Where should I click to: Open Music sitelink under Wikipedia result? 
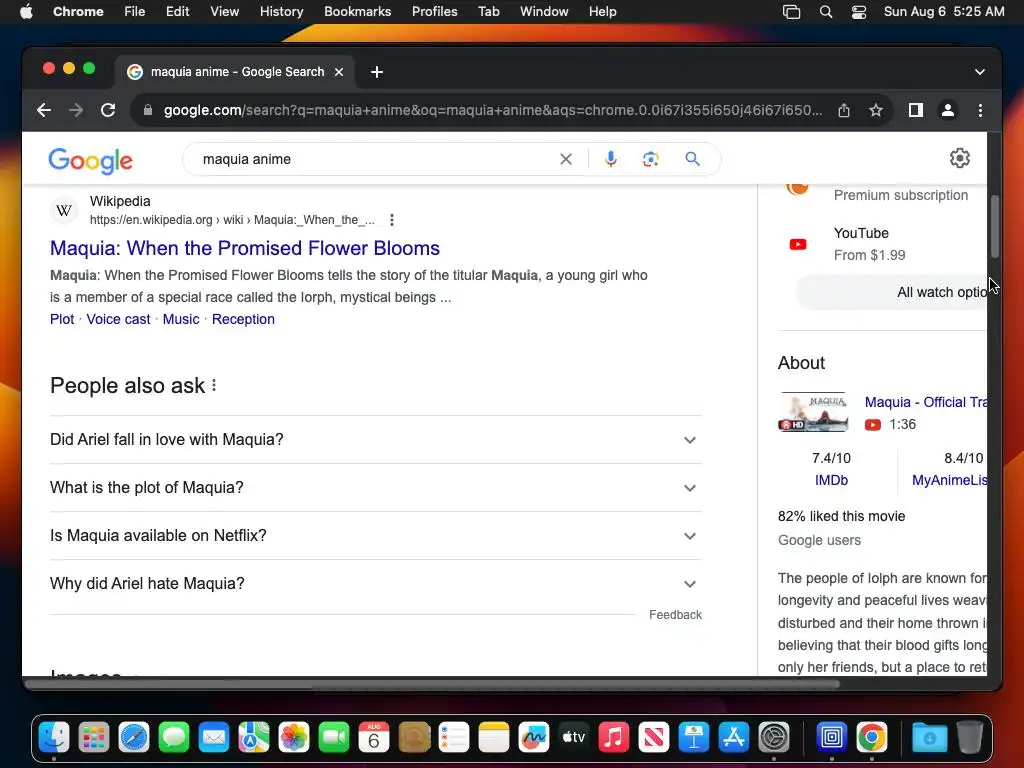pyautogui.click(x=181, y=319)
